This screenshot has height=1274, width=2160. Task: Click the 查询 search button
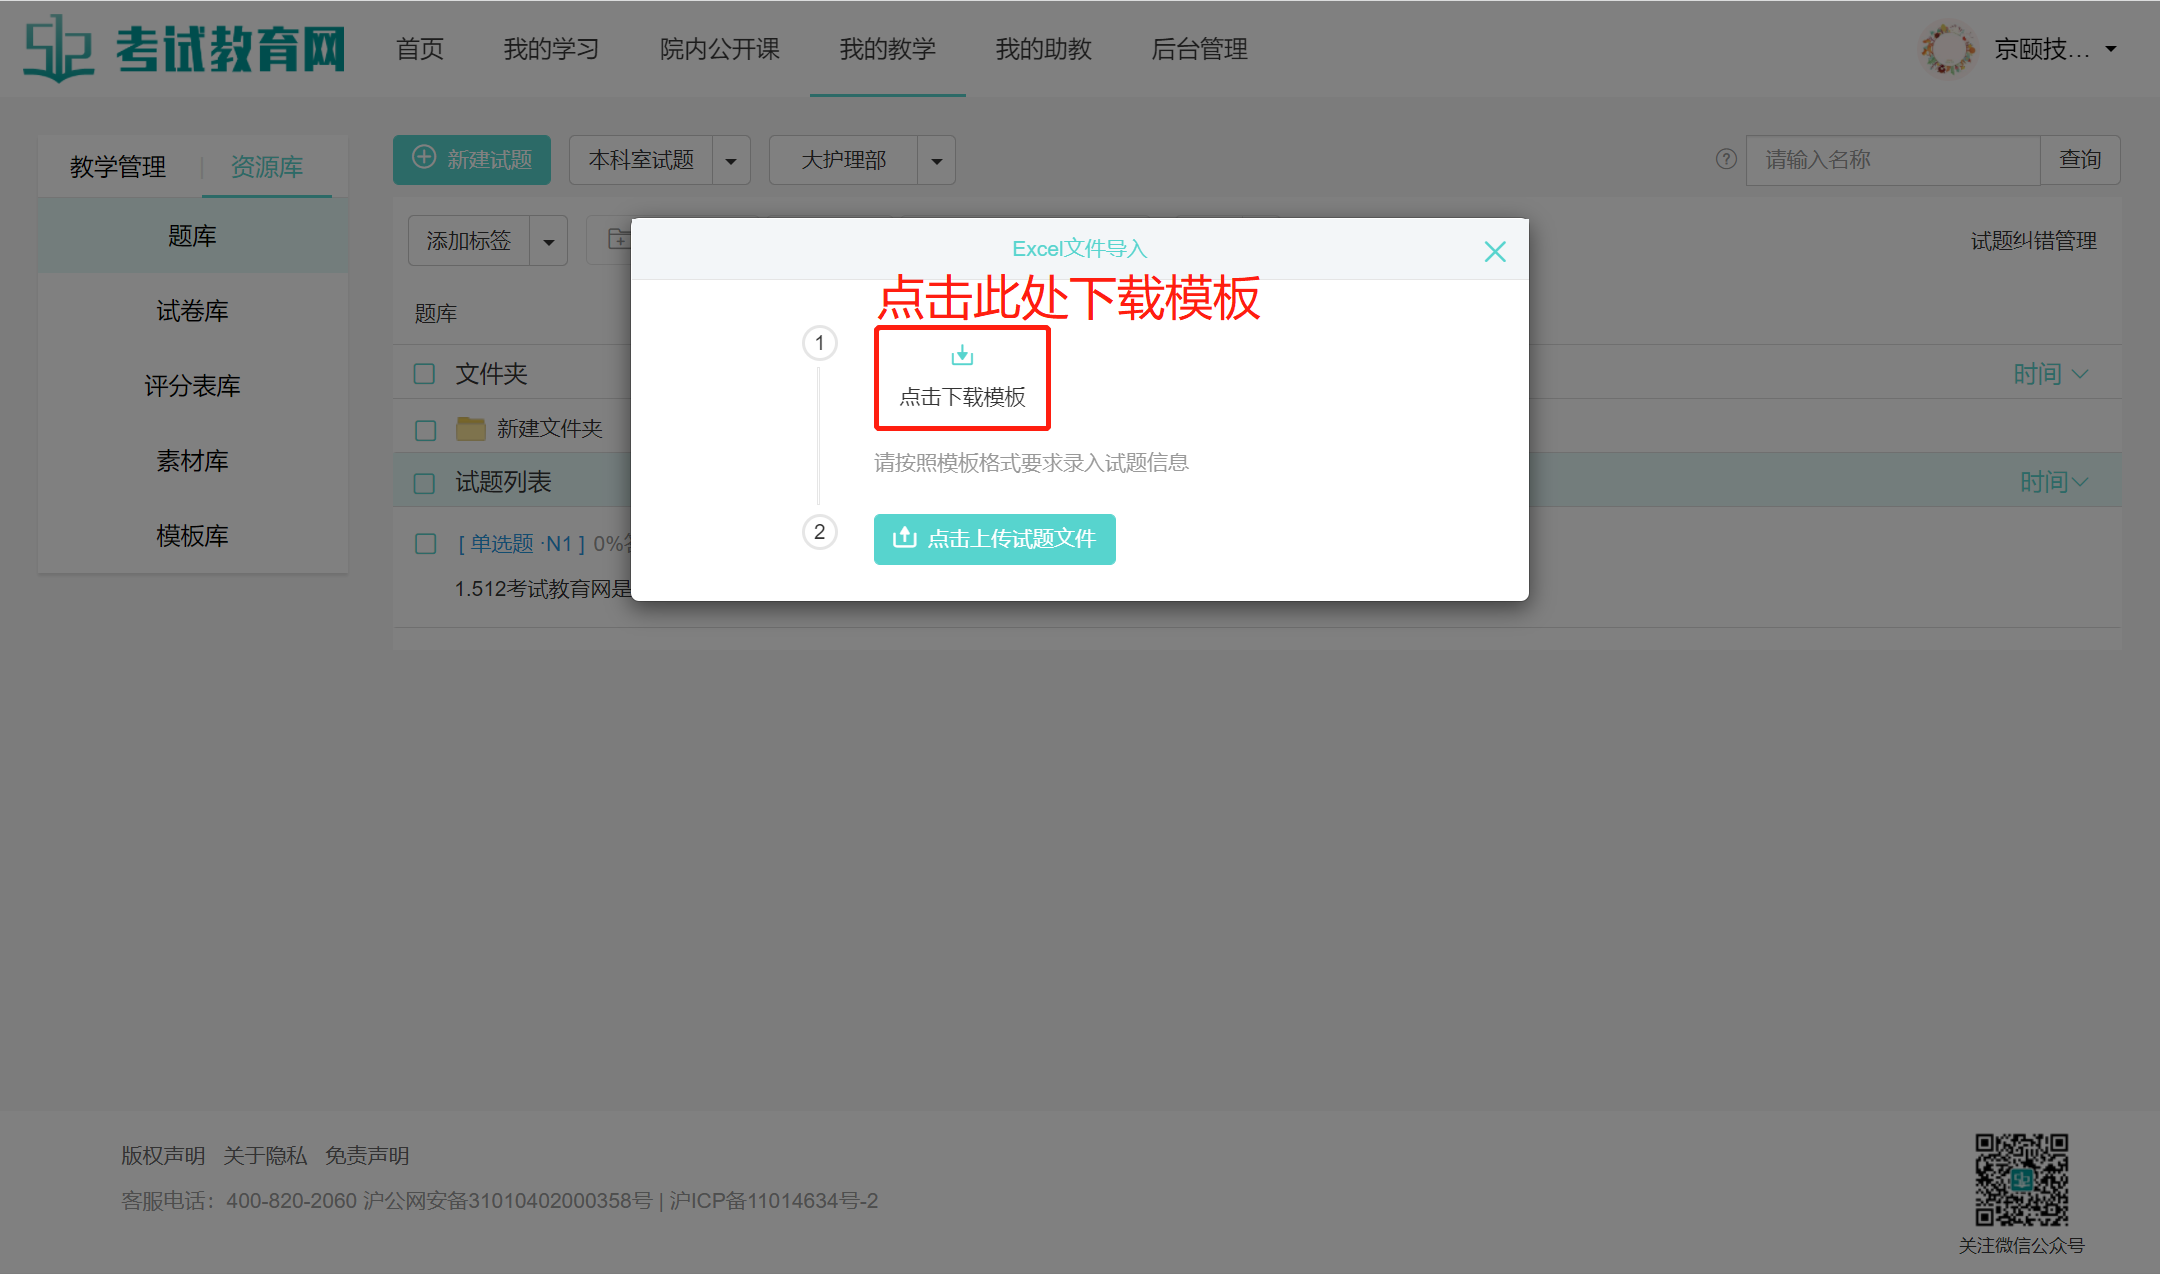(2079, 160)
